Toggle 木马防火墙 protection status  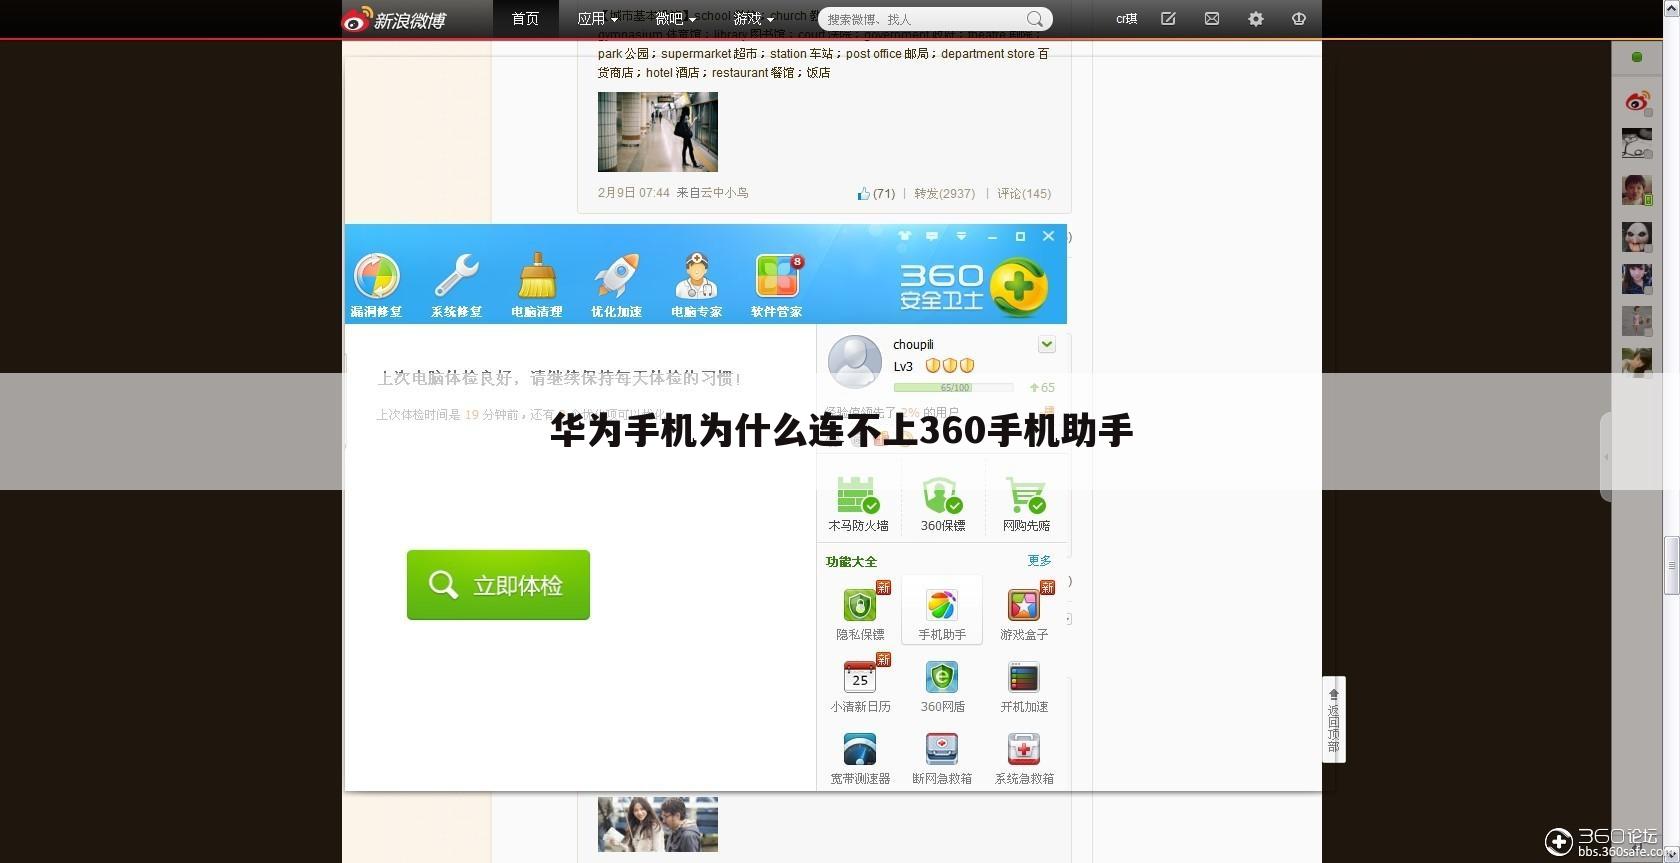tap(858, 503)
